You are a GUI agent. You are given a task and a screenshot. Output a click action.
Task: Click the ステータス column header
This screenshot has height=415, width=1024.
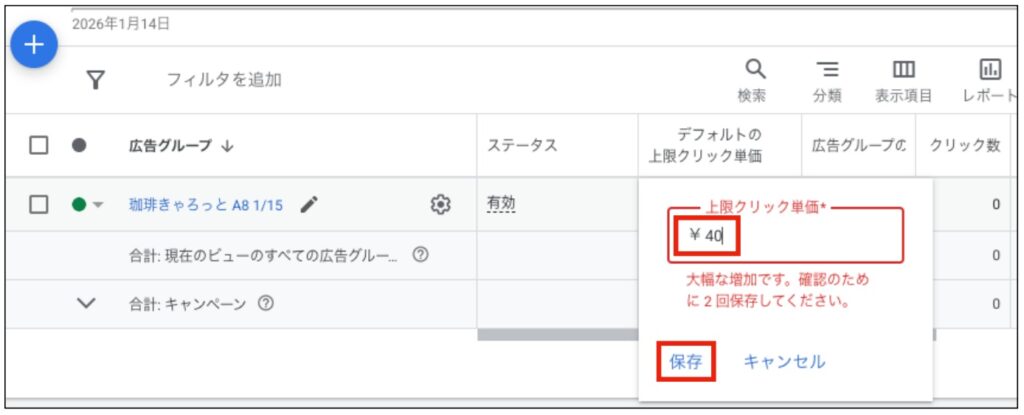point(521,145)
